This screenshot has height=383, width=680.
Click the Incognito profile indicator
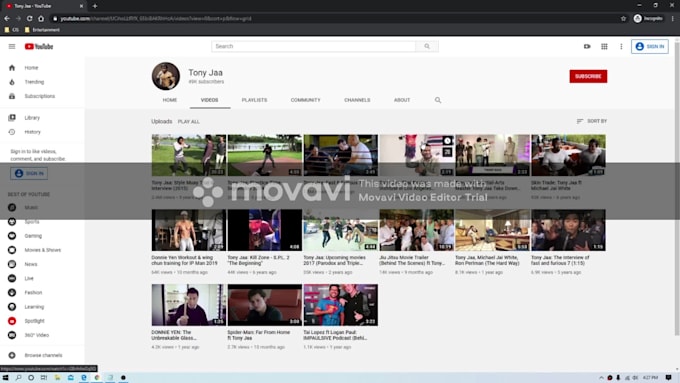[x=648, y=19]
